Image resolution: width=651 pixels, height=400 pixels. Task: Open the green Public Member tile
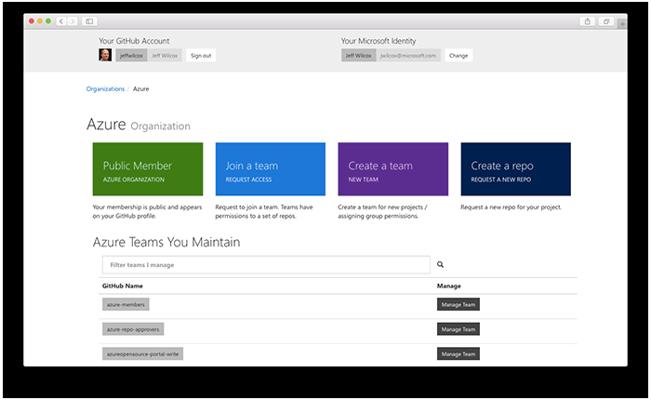click(x=148, y=169)
